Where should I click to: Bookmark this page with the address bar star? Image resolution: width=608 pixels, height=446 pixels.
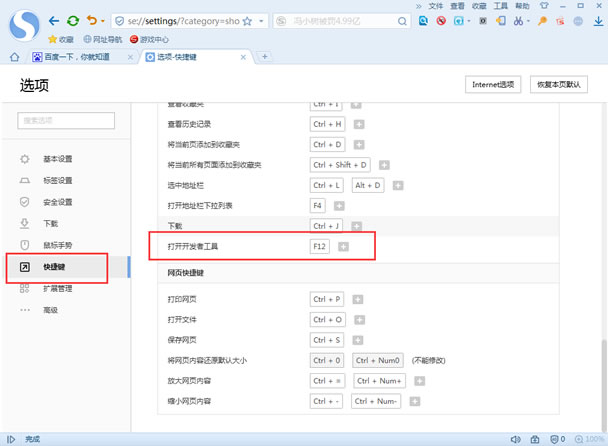[247, 21]
